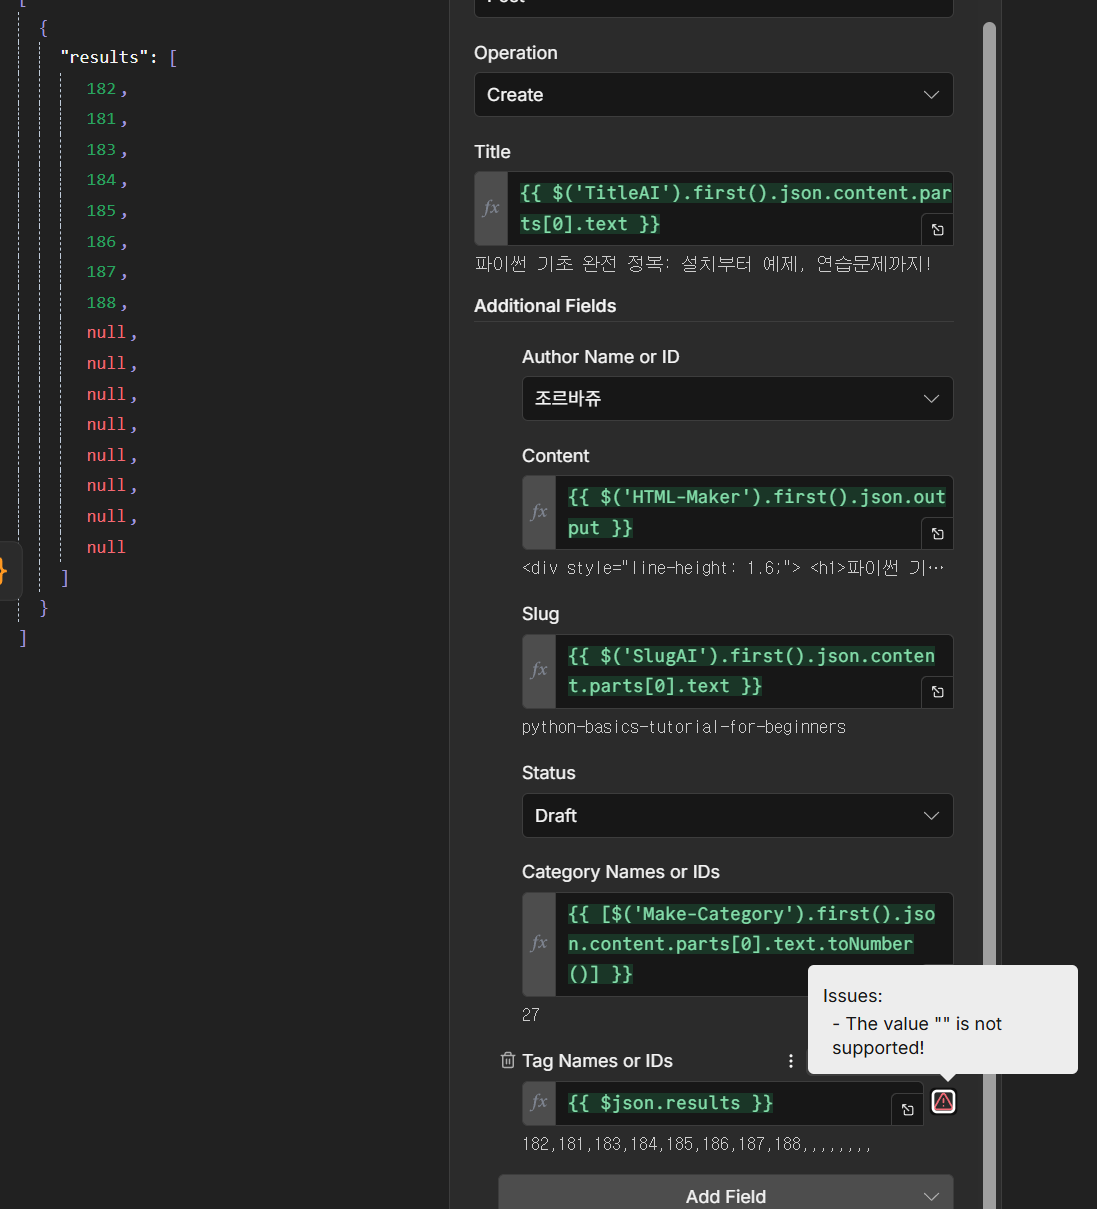Click the Add Field button
This screenshot has height=1209, width=1097.
pyautogui.click(x=725, y=1196)
